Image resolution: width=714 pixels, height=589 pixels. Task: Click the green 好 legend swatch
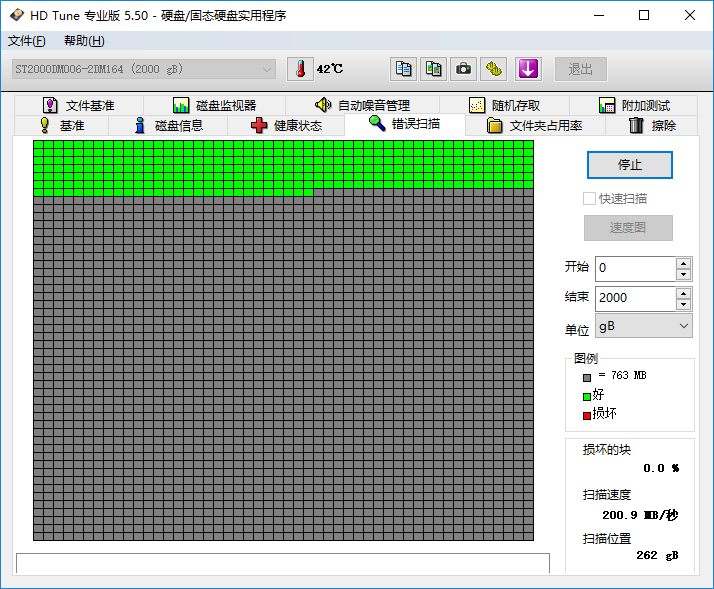tap(587, 396)
